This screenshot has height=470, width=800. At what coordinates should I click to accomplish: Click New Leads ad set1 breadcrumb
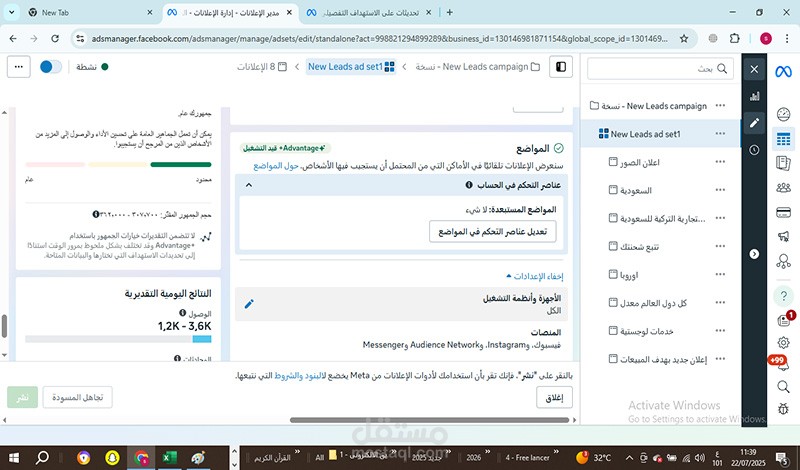(x=351, y=67)
